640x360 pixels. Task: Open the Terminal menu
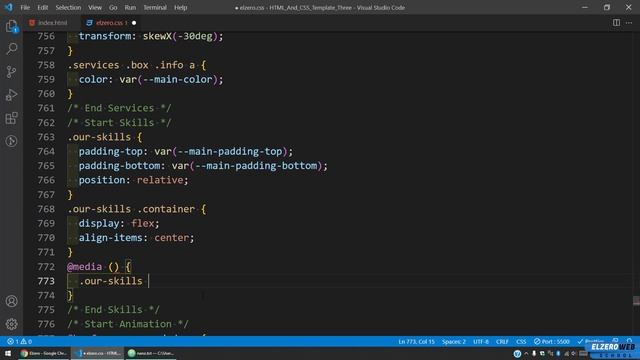click(x=155, y=7)
